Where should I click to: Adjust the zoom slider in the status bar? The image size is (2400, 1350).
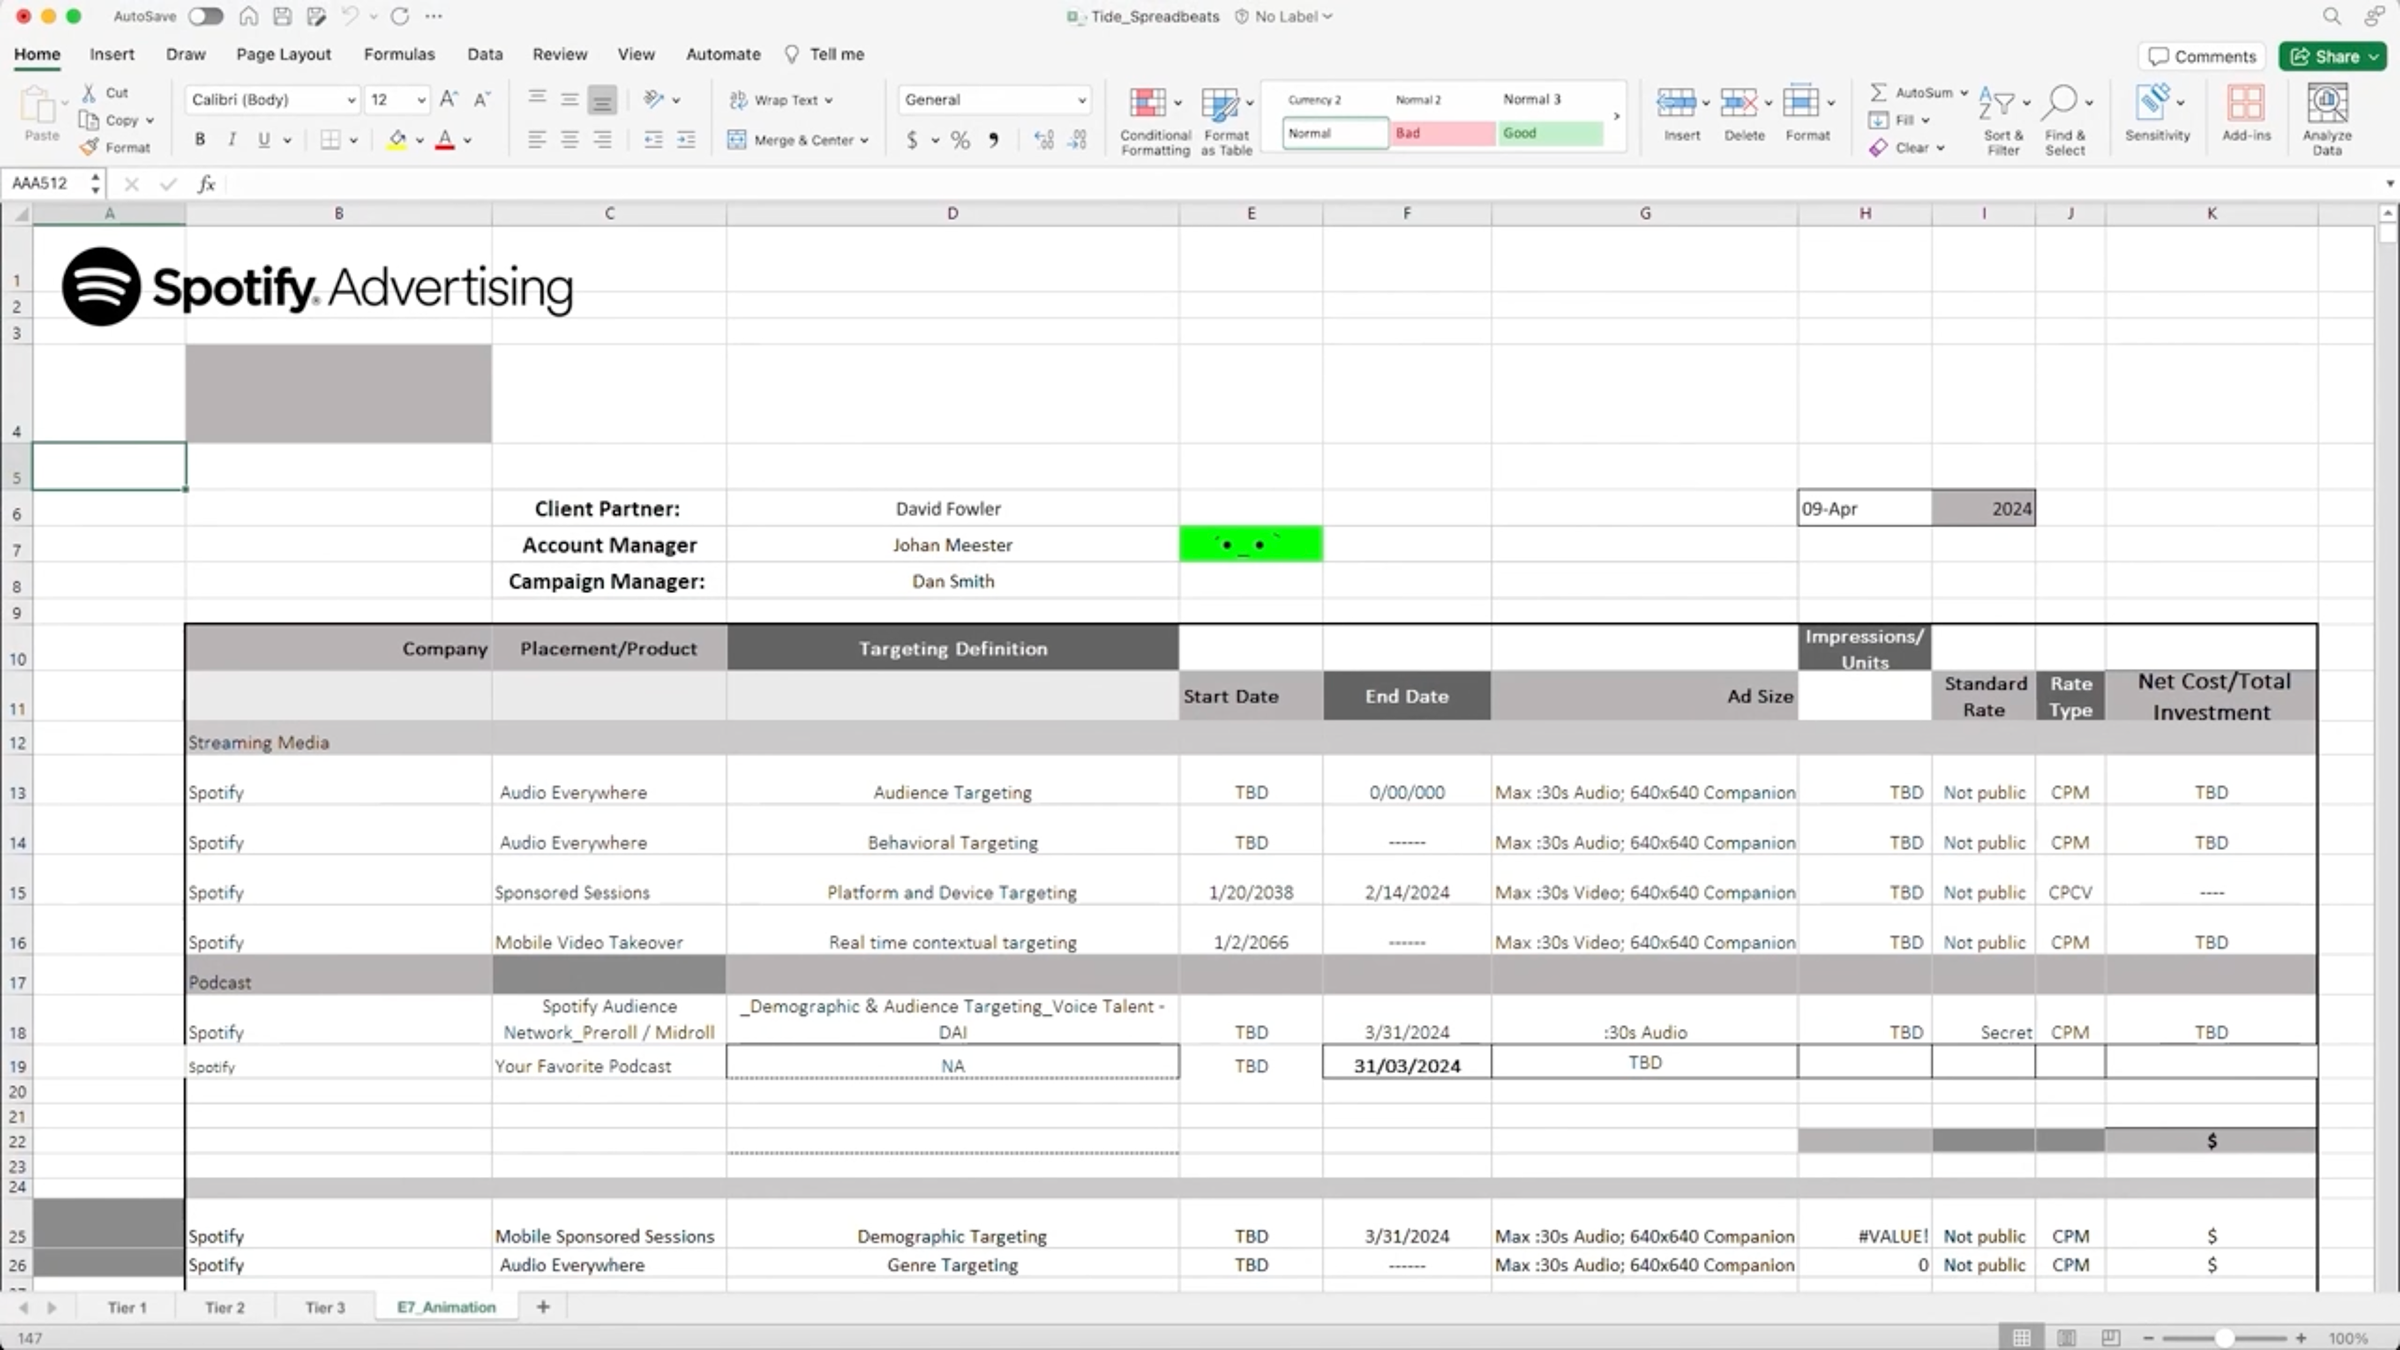coord(2224,1338)
